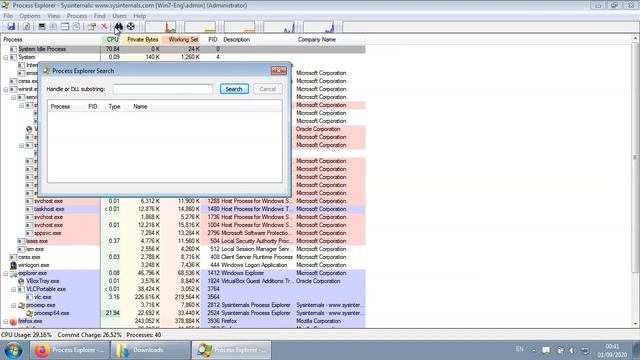The image size is (640, 360).
Task: Click the Save toolbar icon
Action: pyautogui.click(x=11, y=27)
